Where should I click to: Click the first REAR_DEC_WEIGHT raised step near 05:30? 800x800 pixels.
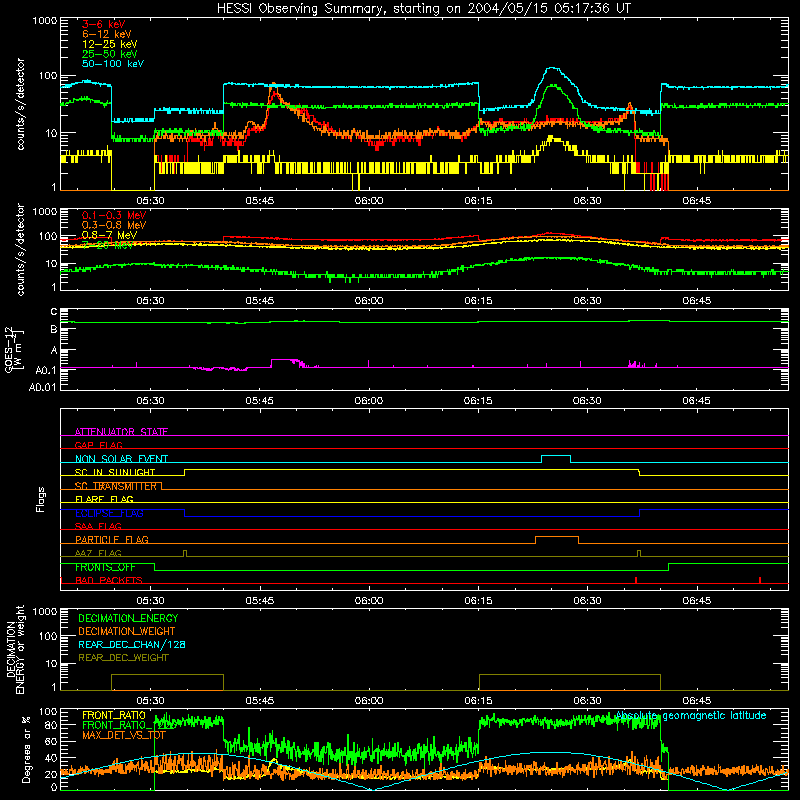(167, 675)
